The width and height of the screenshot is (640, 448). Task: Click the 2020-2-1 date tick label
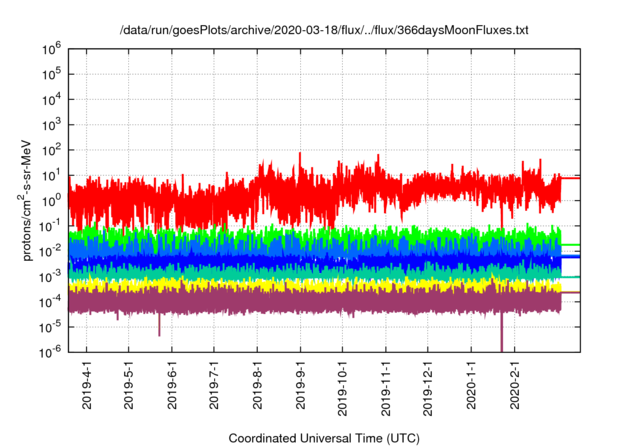[x=515, y=385]
